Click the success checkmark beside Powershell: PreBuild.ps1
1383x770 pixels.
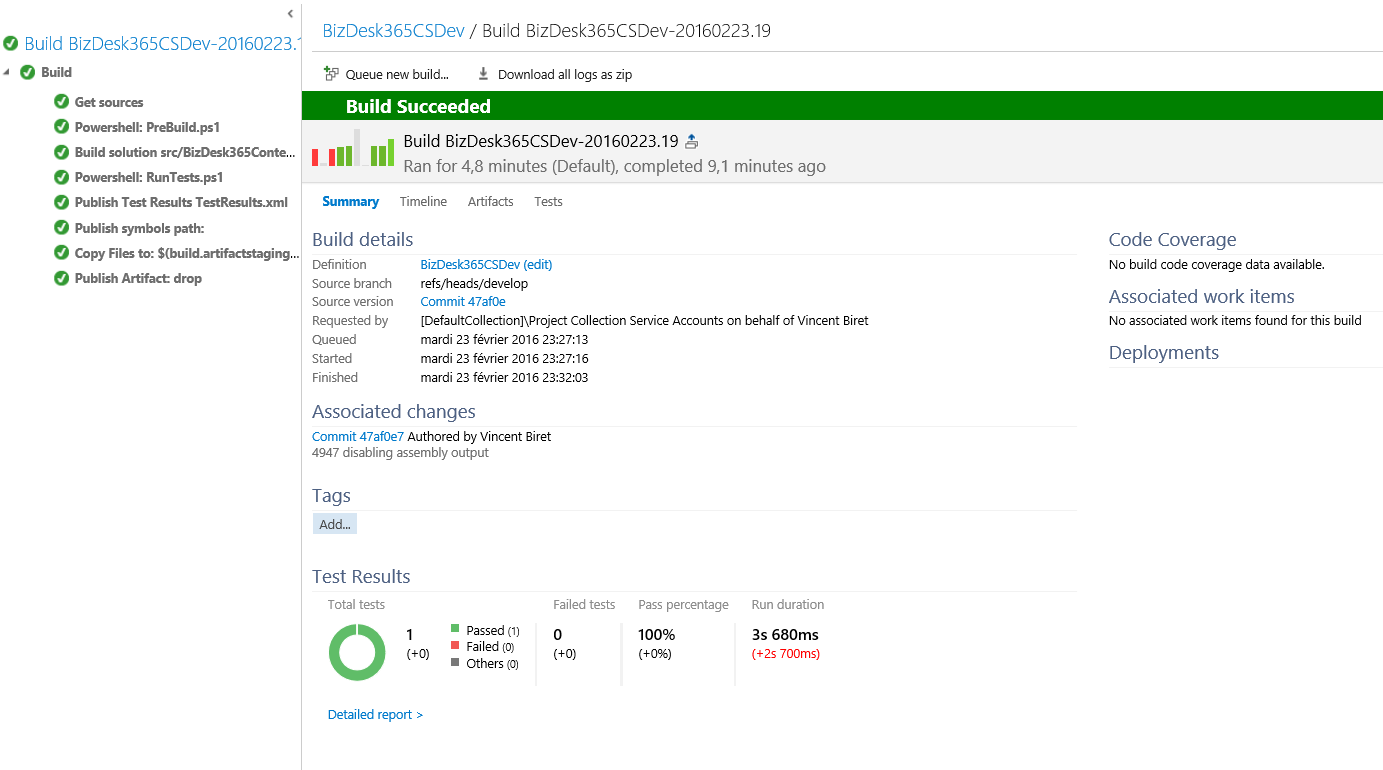tap(61, 127)
